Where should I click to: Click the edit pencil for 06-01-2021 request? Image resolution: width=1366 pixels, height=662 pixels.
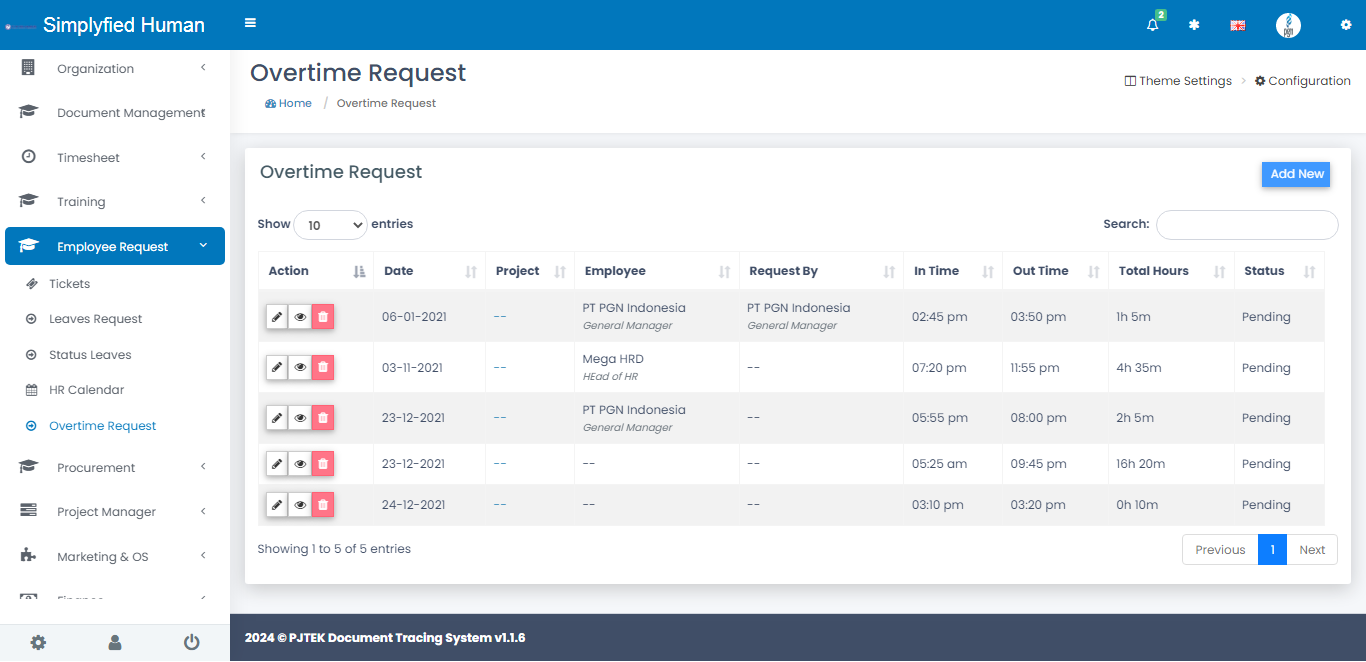point(277,317)
